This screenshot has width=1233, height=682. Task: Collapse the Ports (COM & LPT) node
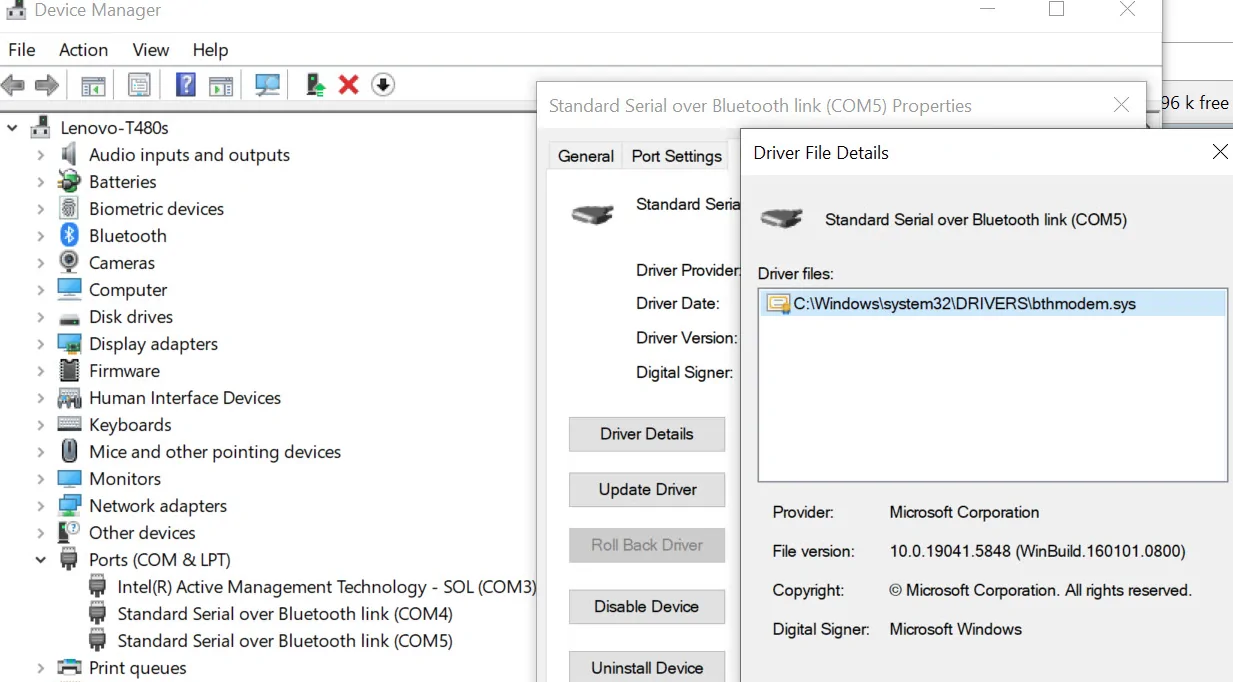point(41,560)
